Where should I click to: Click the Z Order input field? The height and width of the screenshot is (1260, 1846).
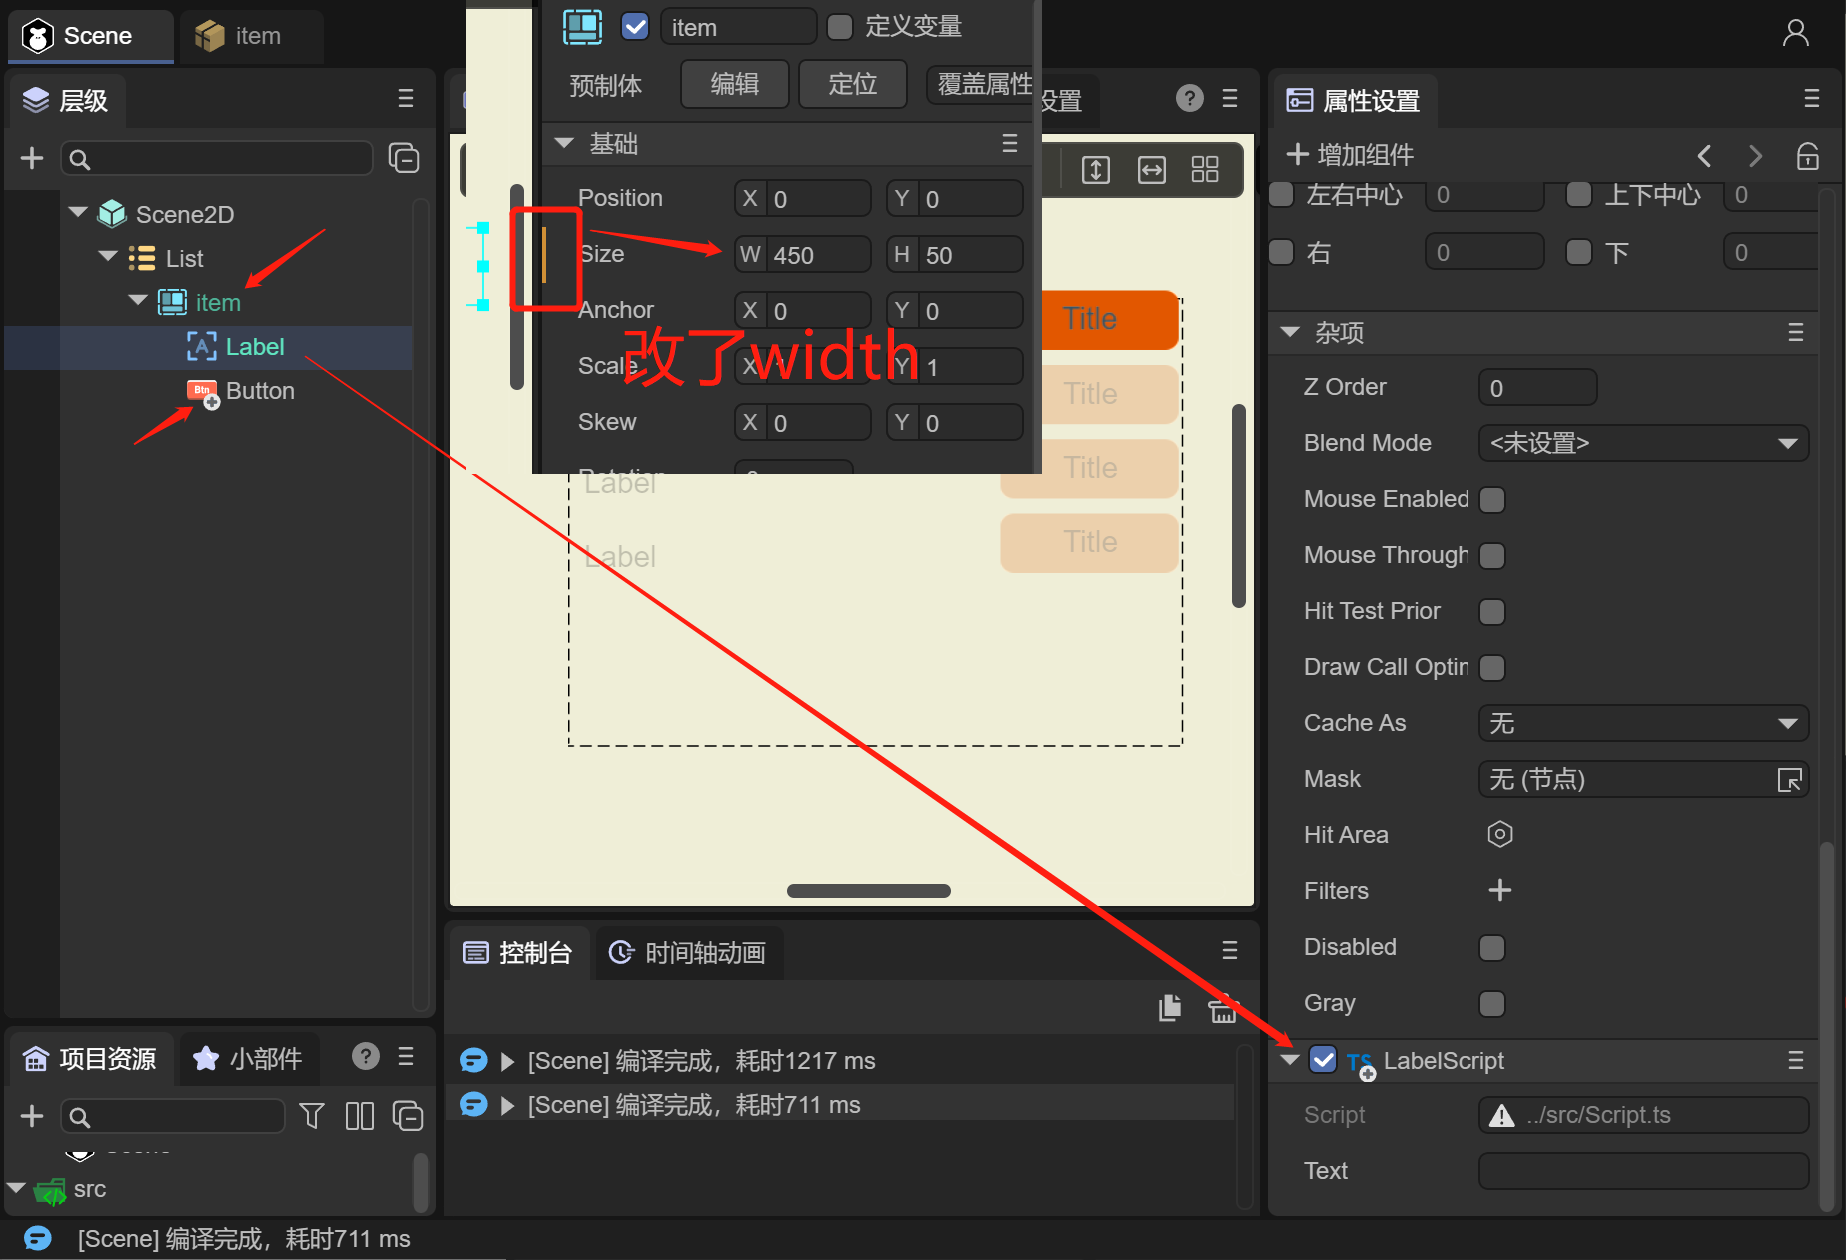tap(1536, 388)
